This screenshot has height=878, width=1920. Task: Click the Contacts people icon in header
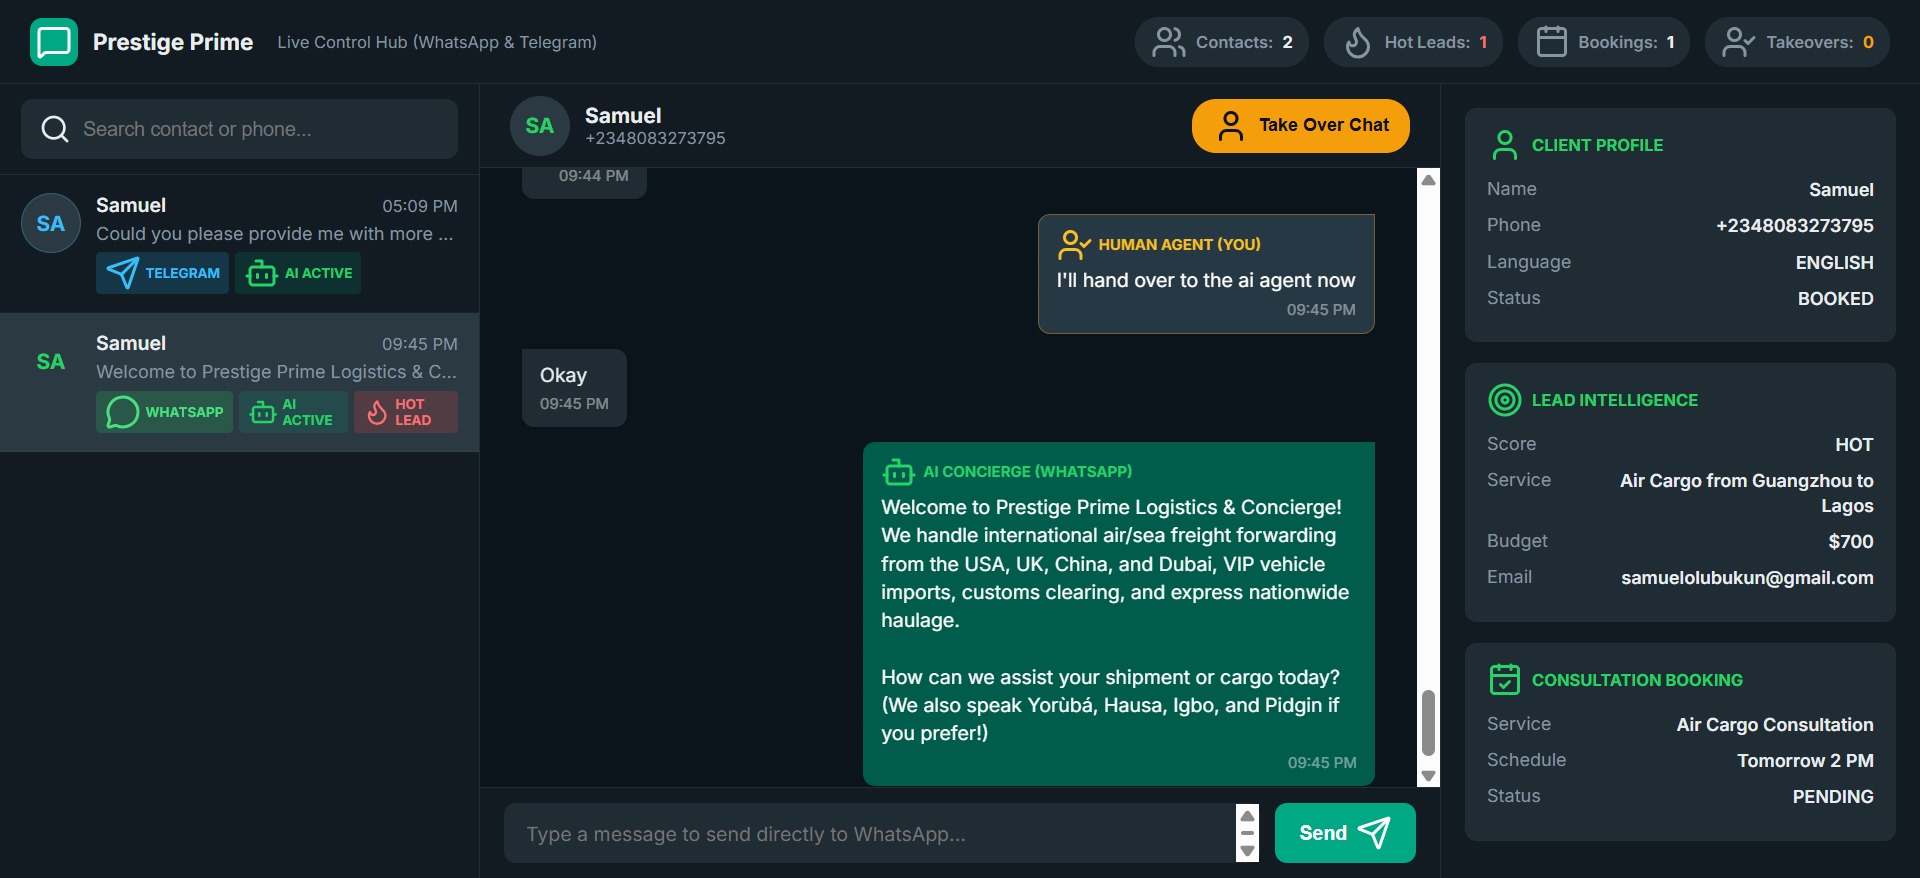point(1169,42)
